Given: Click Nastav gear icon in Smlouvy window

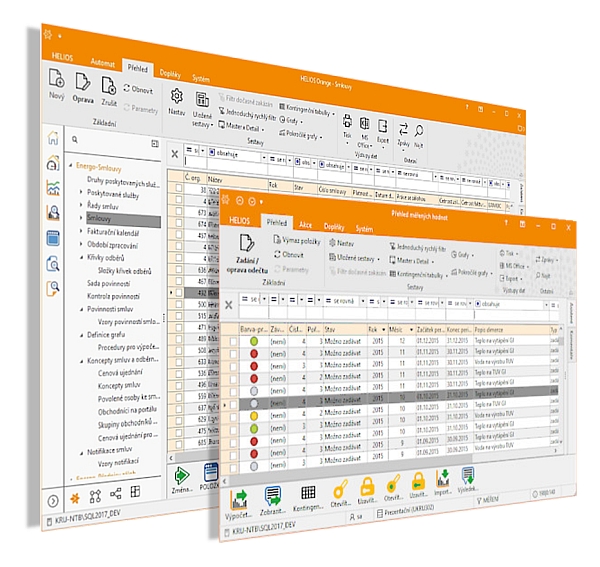Looking at the screenshot, I should 177,96.
